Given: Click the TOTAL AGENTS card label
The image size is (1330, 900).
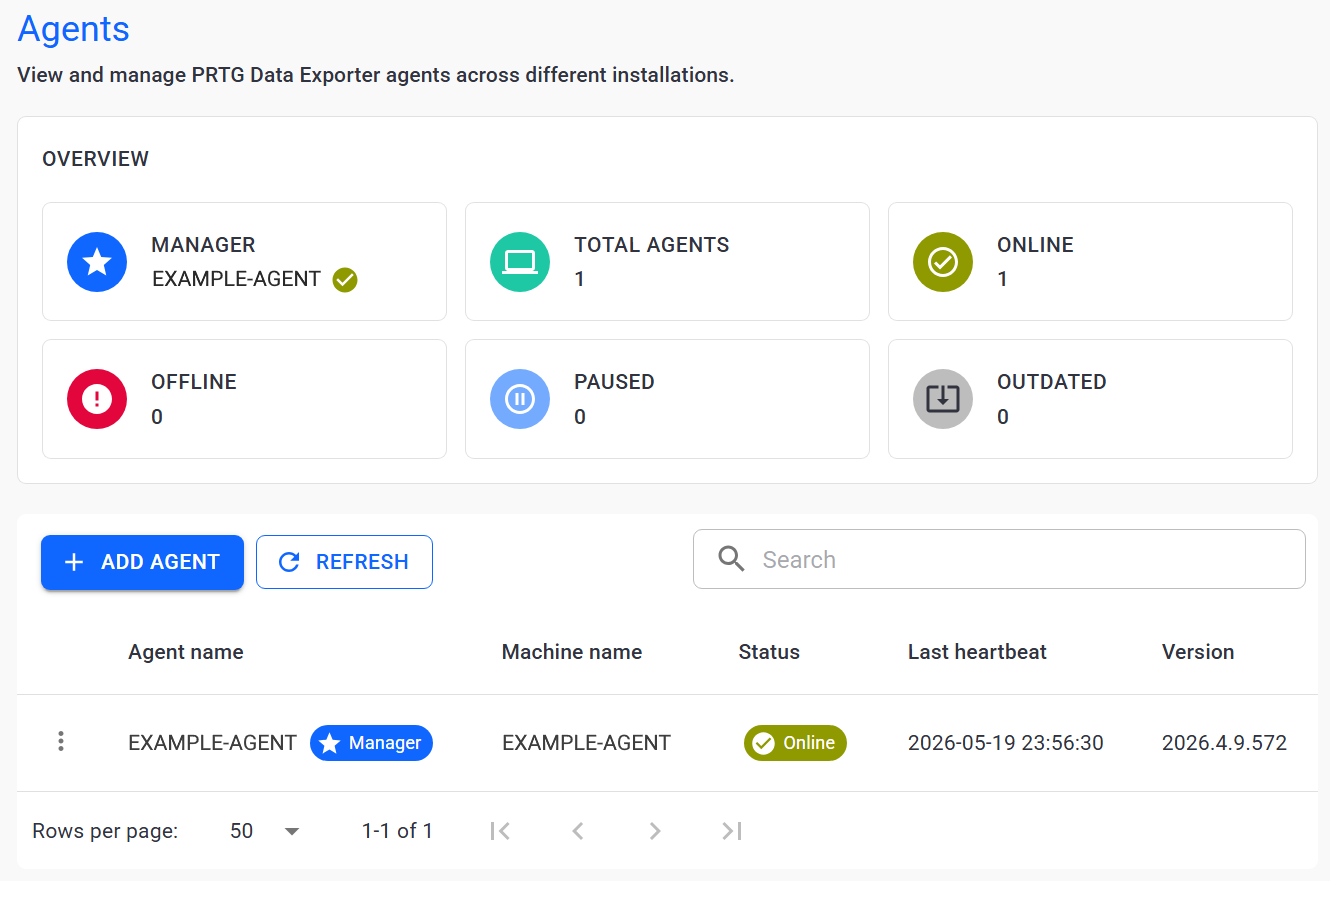Looking at the screenshot, I should [652, 245].
